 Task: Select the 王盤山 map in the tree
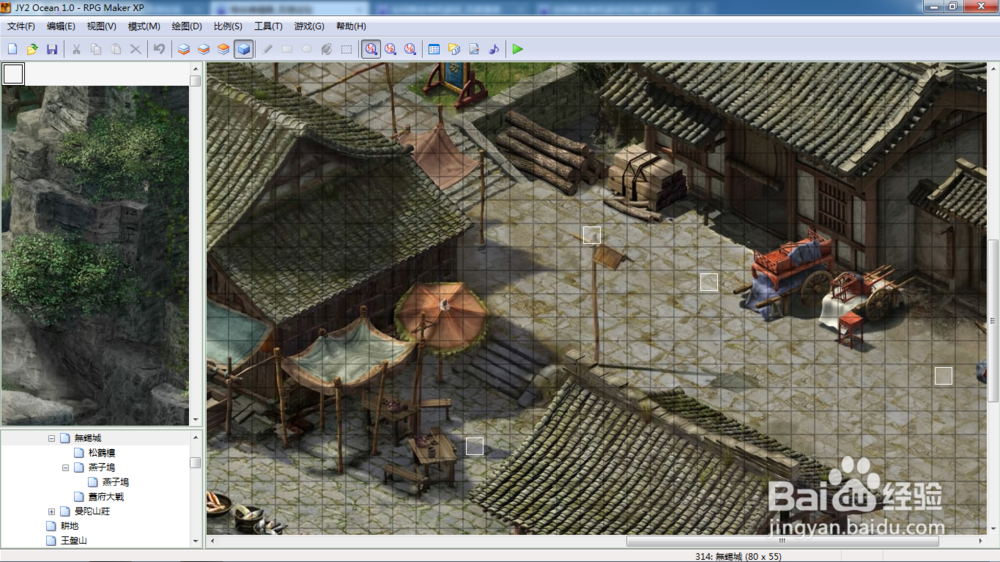click(x=73, y=540)
